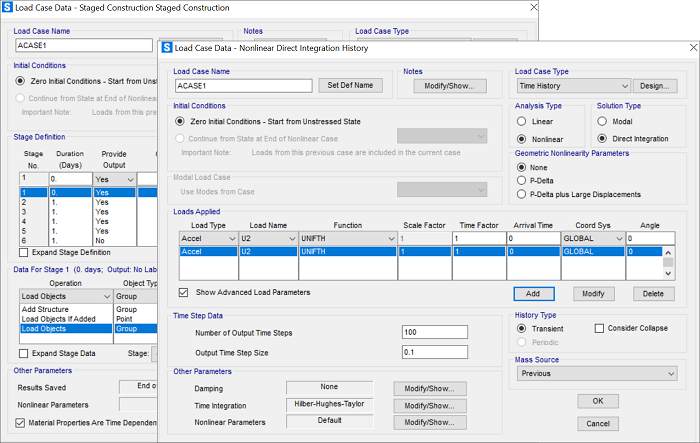700x443 pixels.
Task: Click the Cancel button
Action: (598, 423)
